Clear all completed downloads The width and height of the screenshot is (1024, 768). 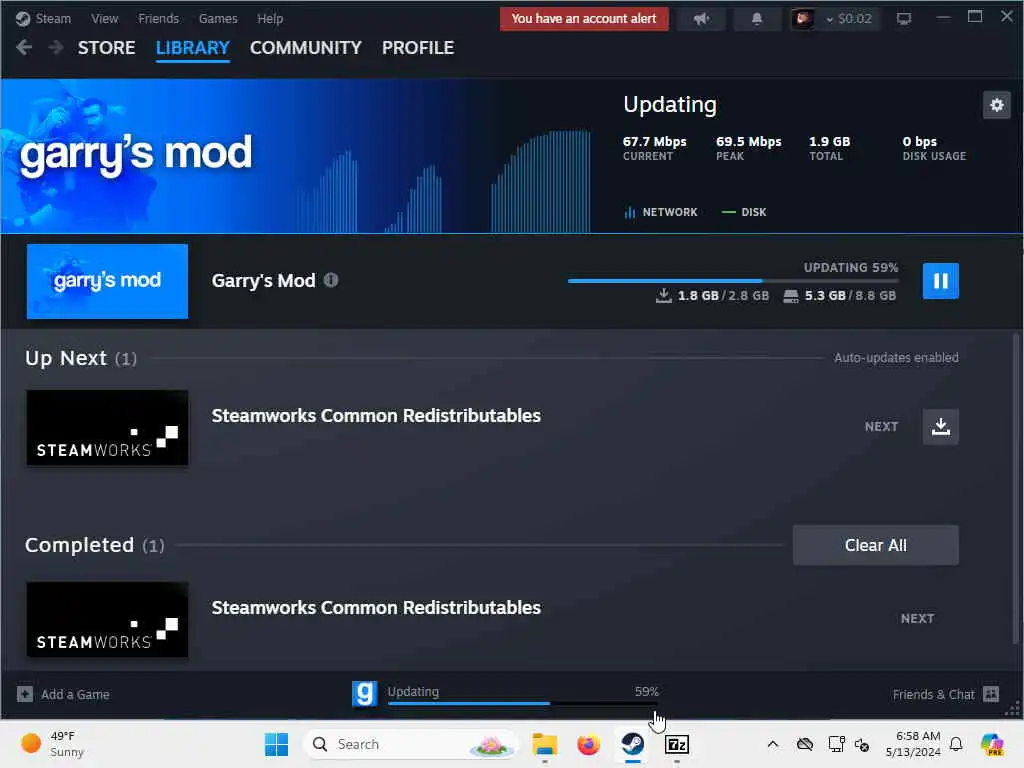point(875,545)
